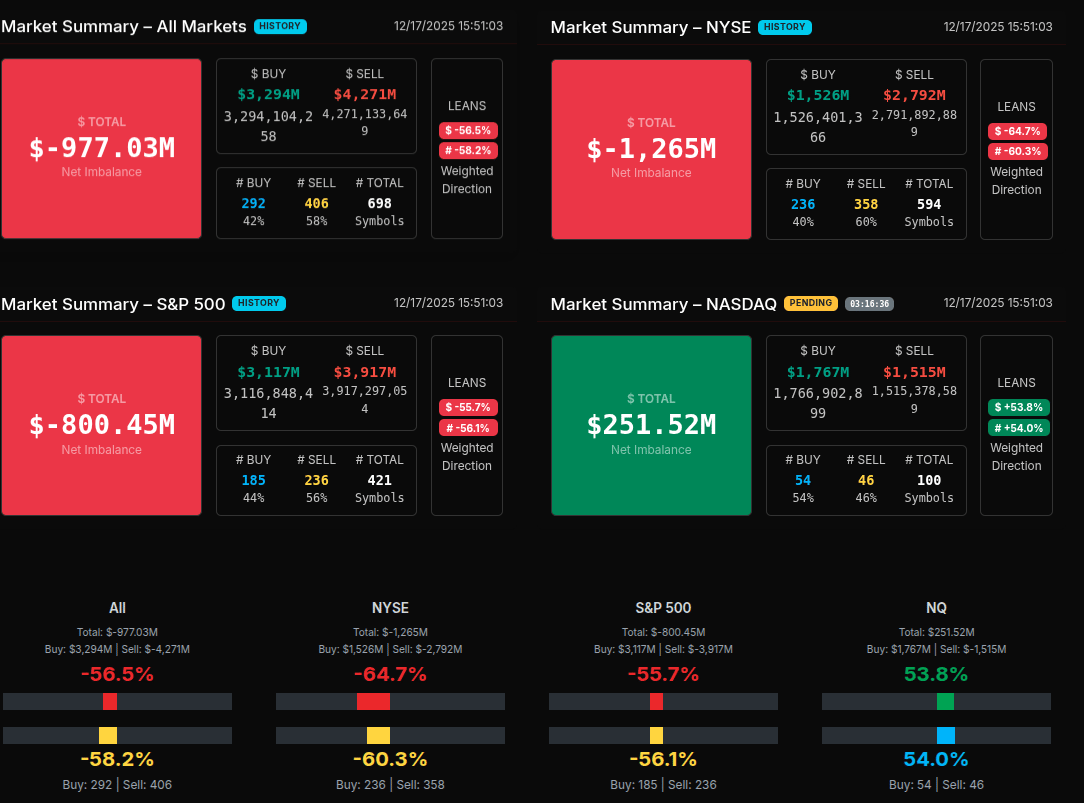
Task: Open the NYSE $-1,265M total tile
Action: click(651, 149)
